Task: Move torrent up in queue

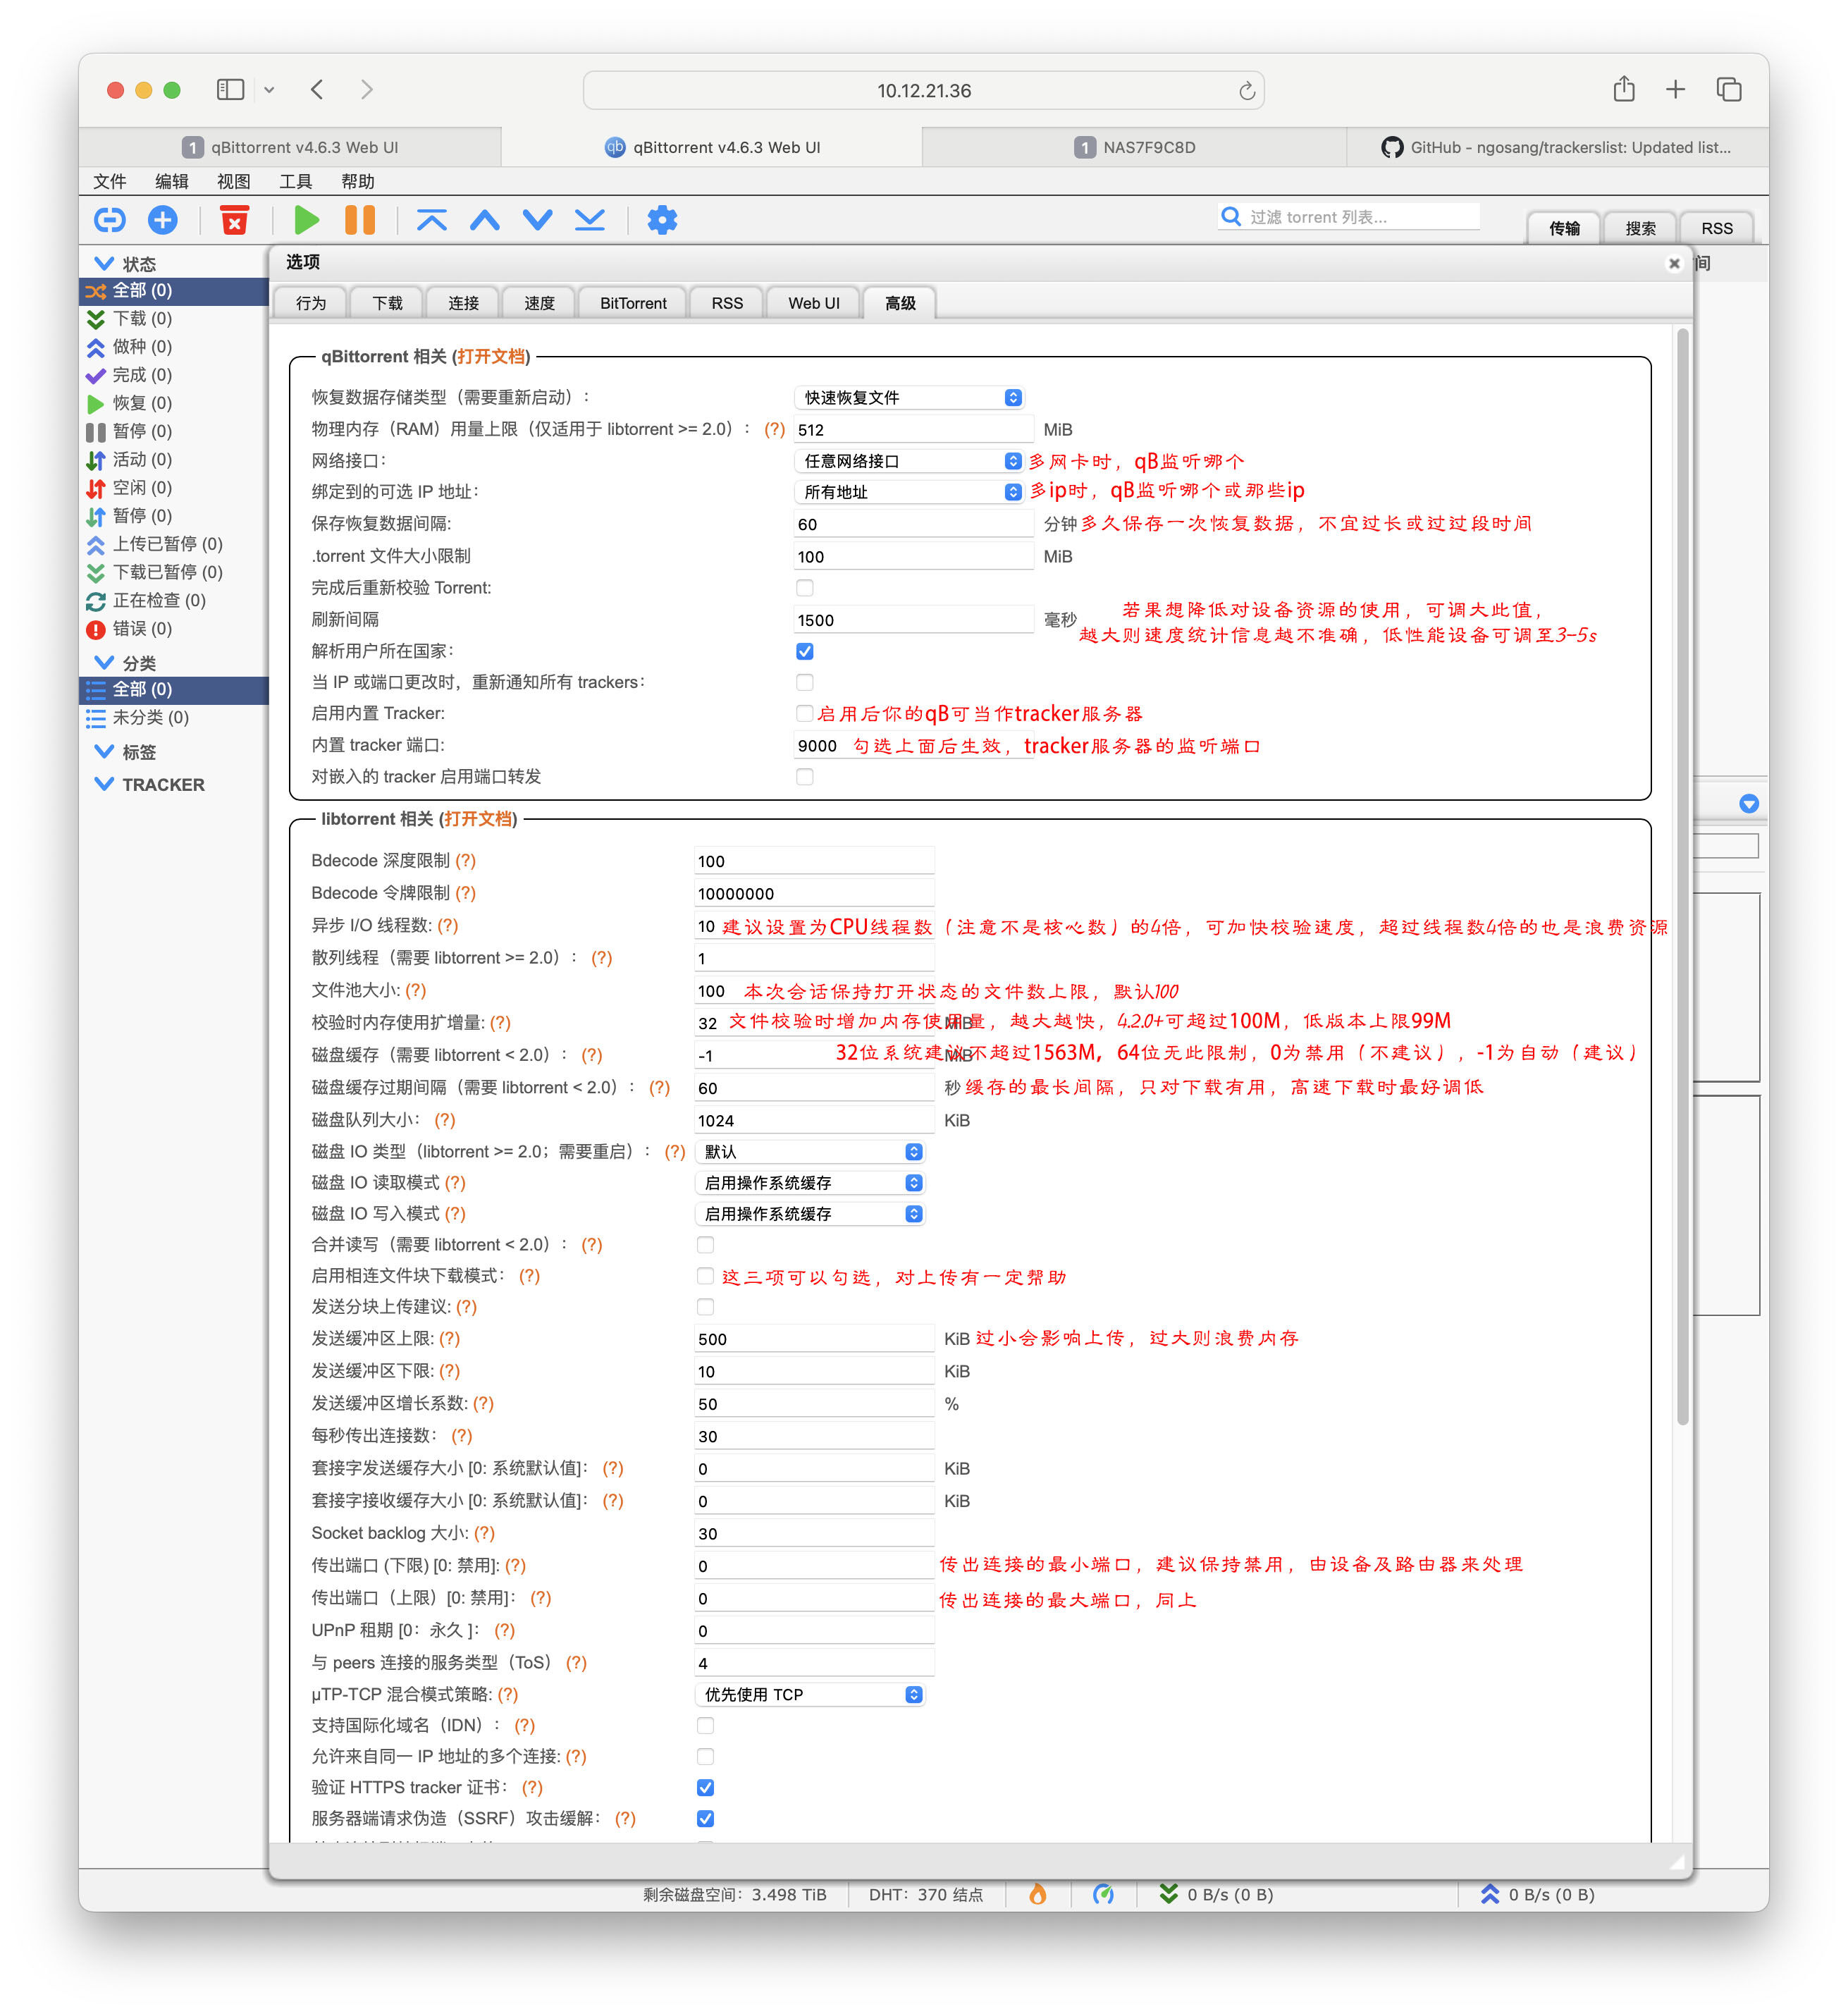Action: [x=485, y=220]
